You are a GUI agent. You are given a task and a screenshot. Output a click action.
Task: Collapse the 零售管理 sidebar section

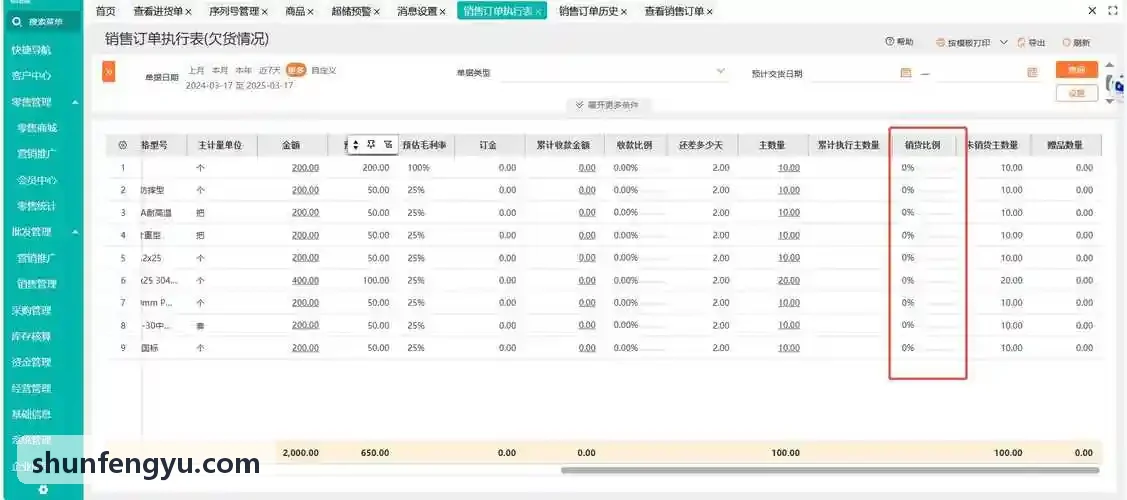(x=75, y=103)
